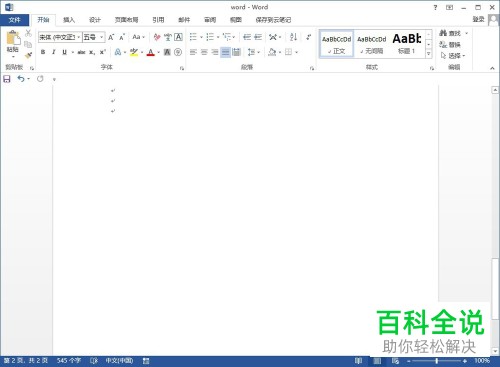The width and height of the screenshot is (500, 367).
Task: Align paragraph text to the right
Action: (x=215, y=52)
